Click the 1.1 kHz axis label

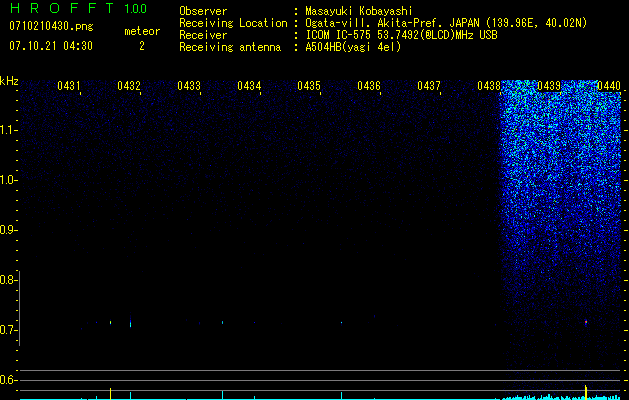7,131
